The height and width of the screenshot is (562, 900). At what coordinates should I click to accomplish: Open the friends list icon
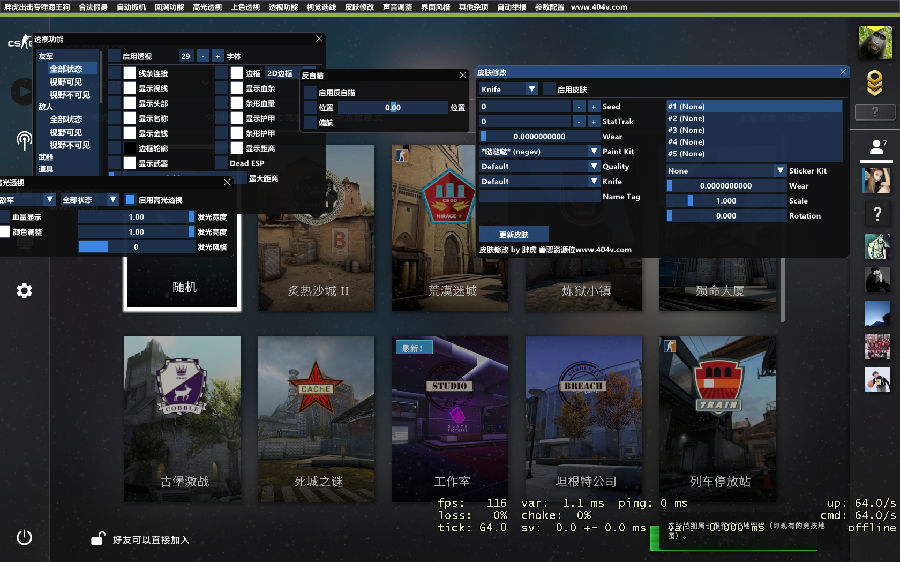click(878, 147)
